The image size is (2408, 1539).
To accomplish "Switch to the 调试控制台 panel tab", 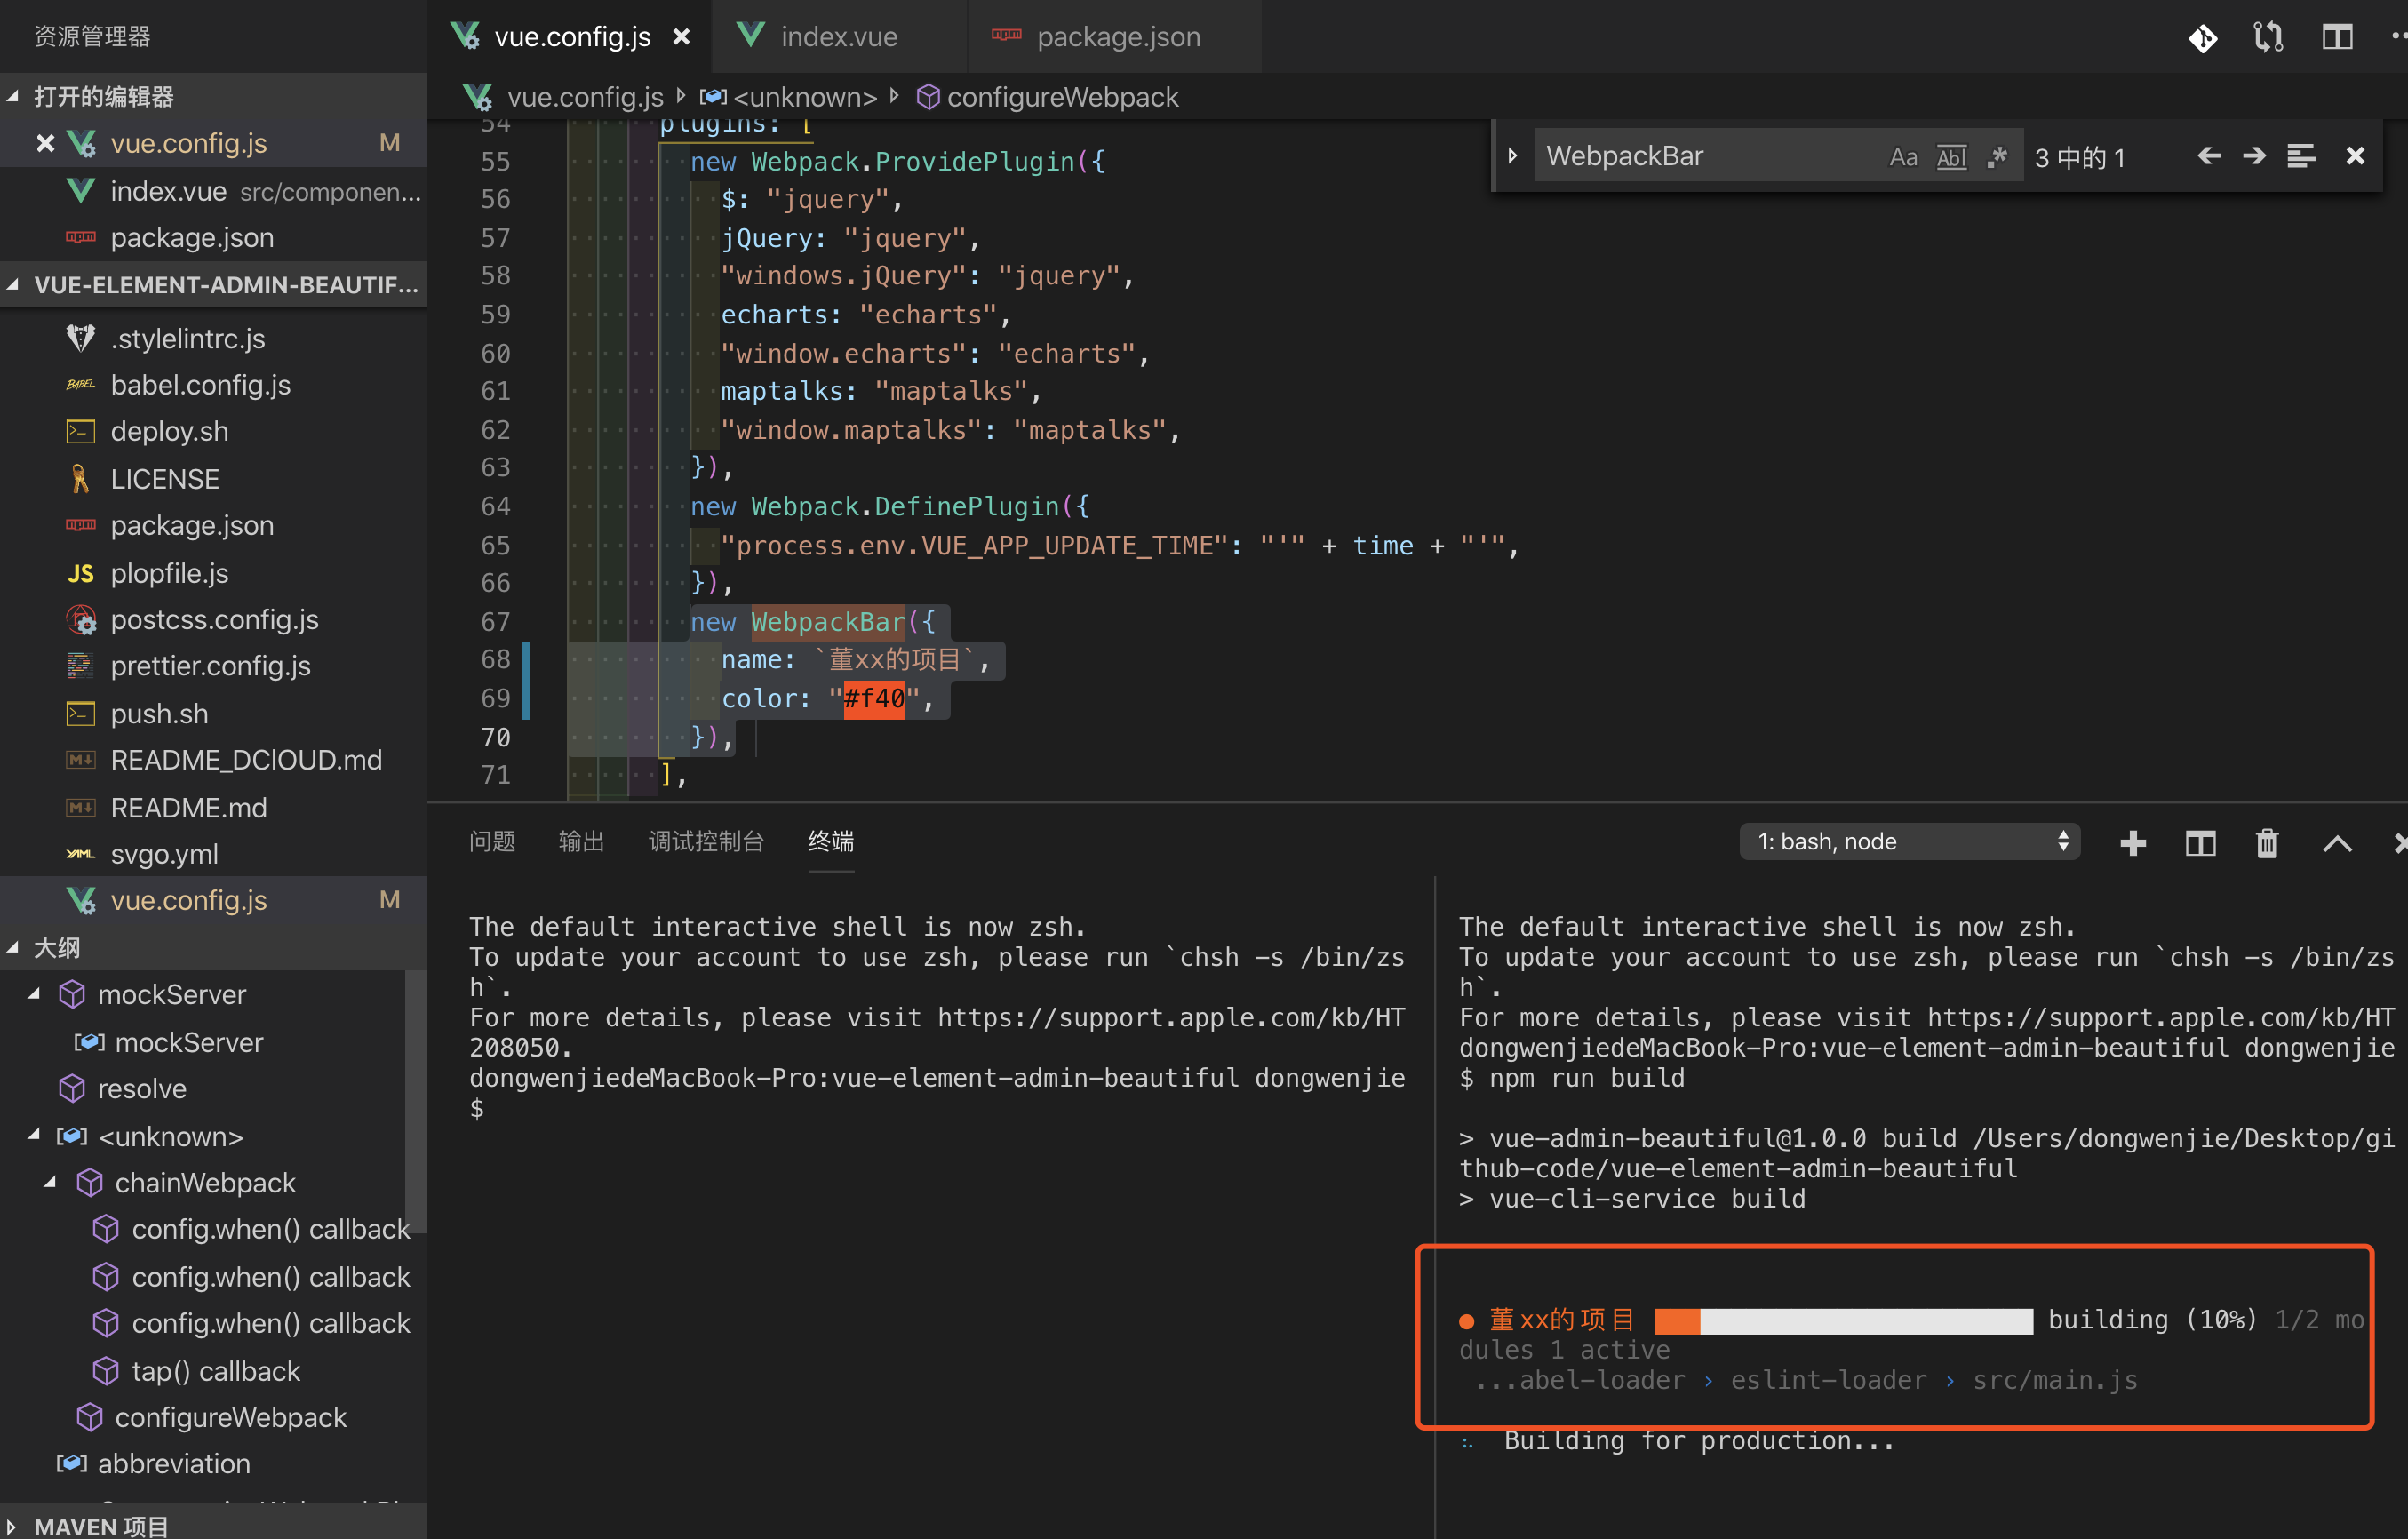I will [x=706, y=841].
